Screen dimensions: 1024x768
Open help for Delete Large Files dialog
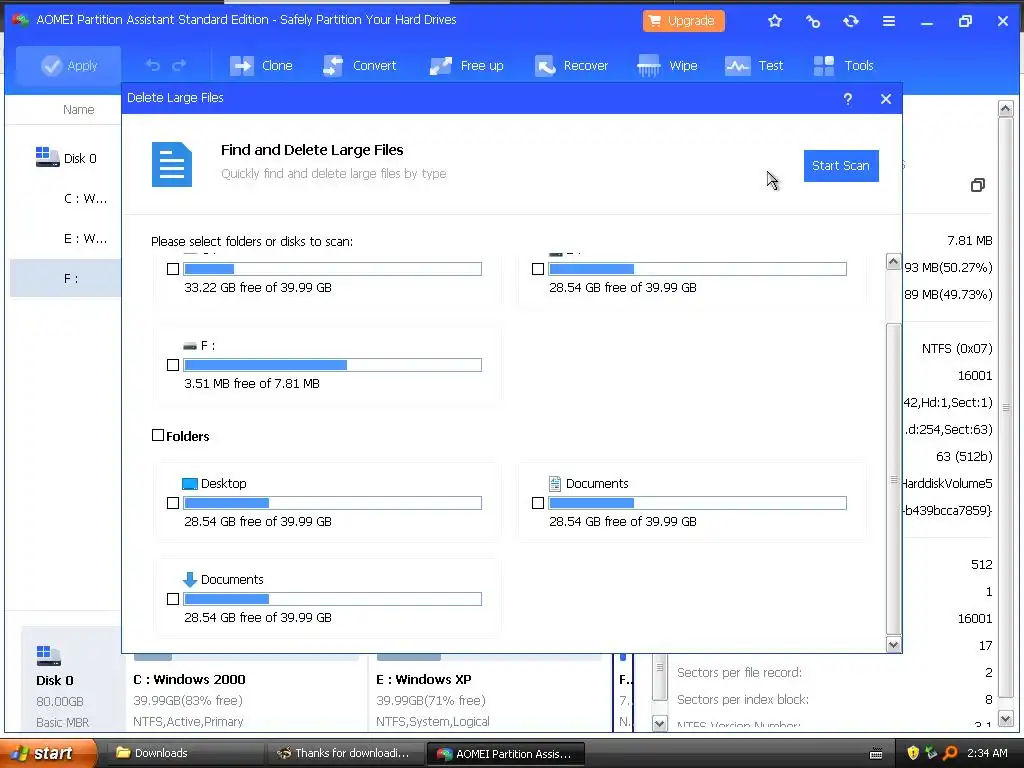(848, 99)
